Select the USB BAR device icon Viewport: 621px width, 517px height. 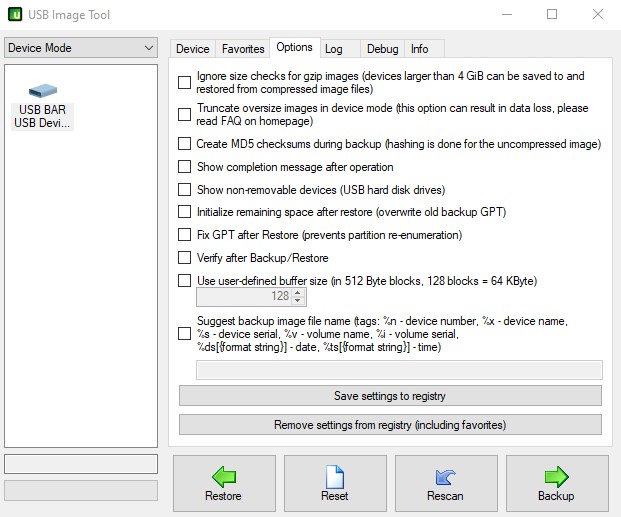pyautogui.click(x=43, y=94)
